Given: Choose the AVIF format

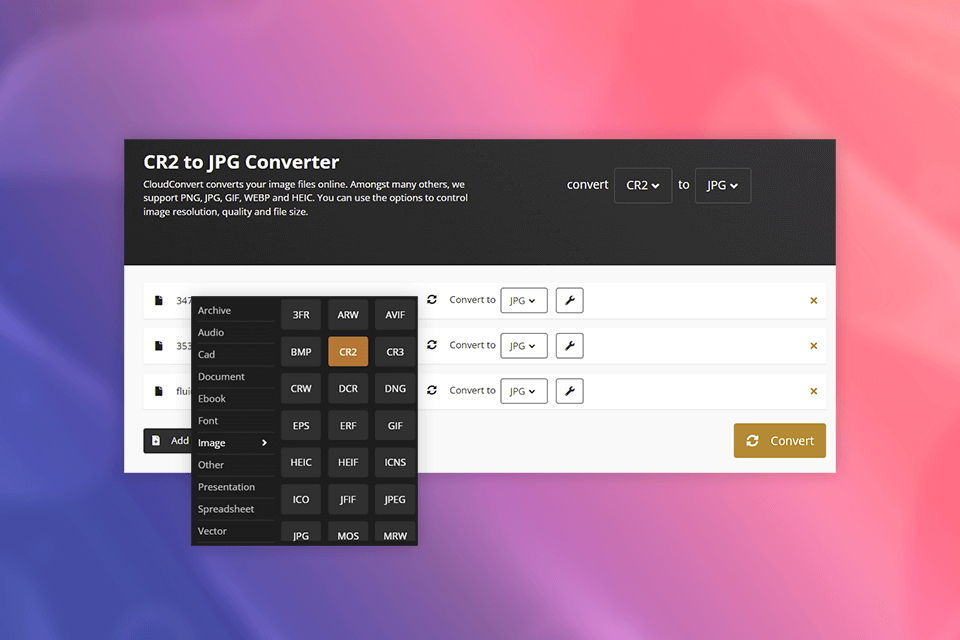Looking at the screenshot, I should click(395, 315).
